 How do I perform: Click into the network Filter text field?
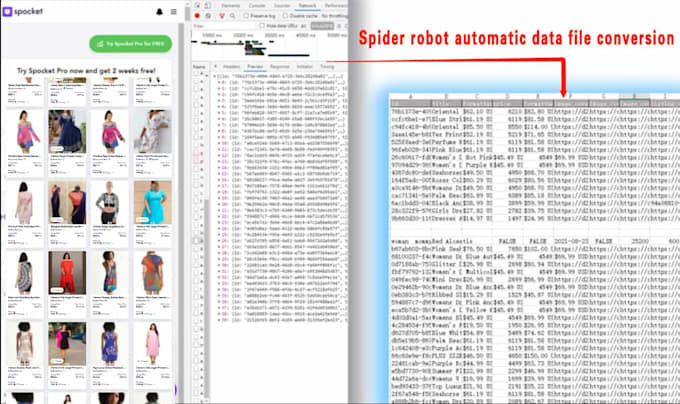(x=223, y=26)
